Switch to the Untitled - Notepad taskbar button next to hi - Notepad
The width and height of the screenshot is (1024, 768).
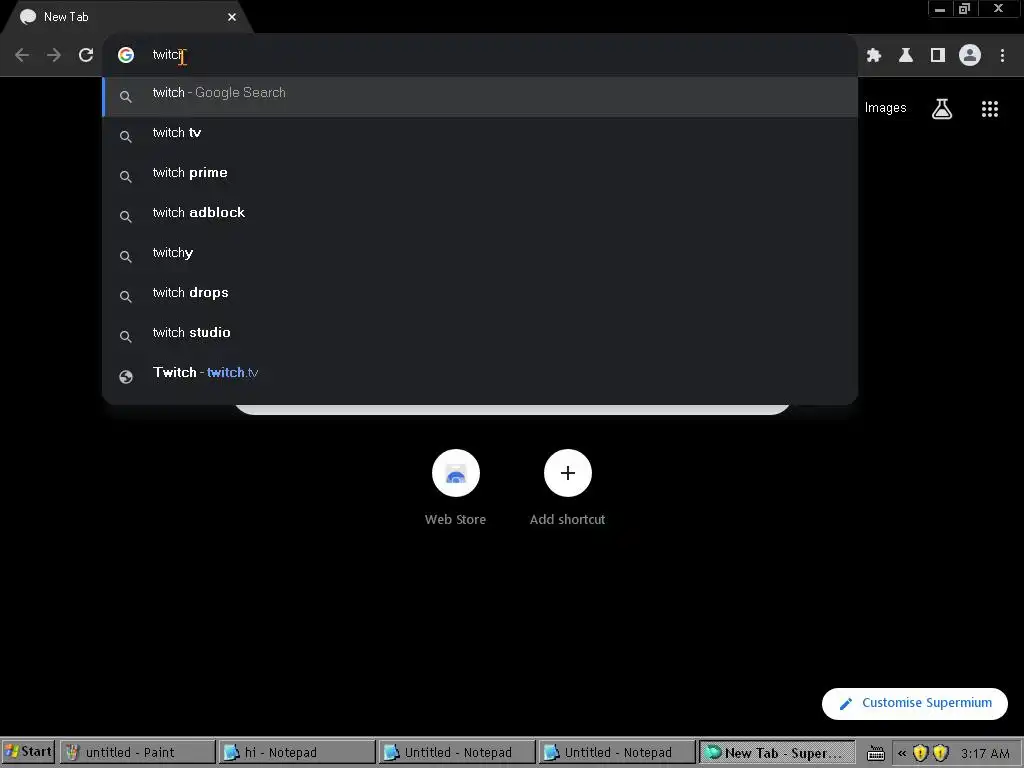click(x=457, y=752)
